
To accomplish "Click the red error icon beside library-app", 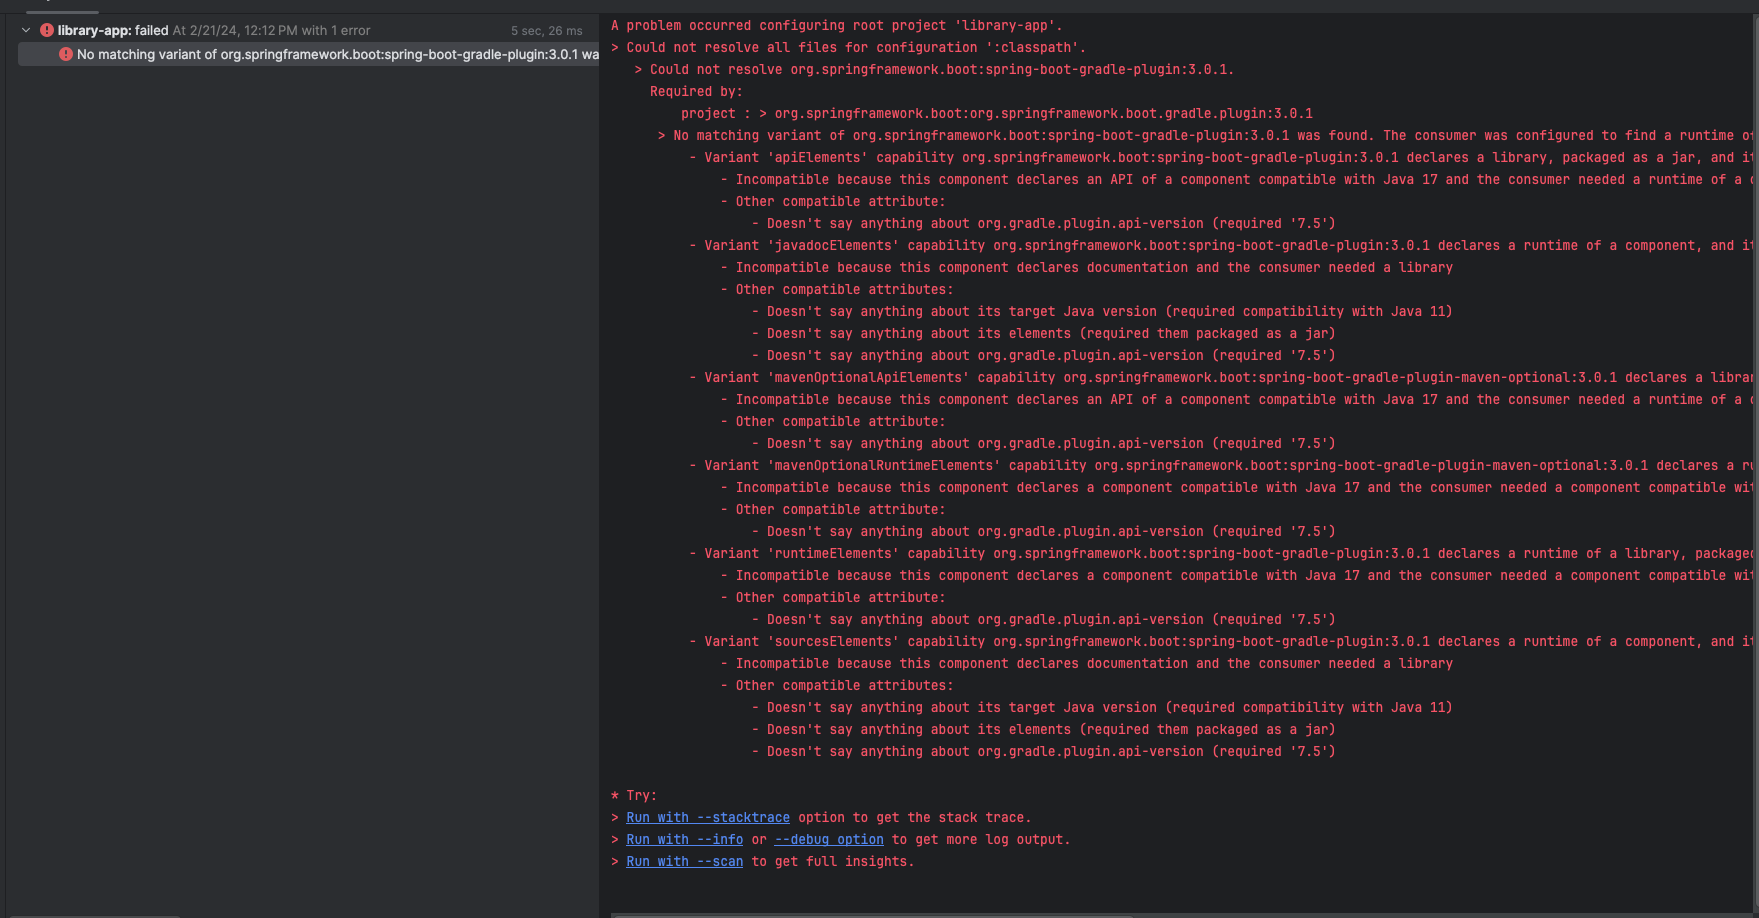I will click(x=47, y=30).
